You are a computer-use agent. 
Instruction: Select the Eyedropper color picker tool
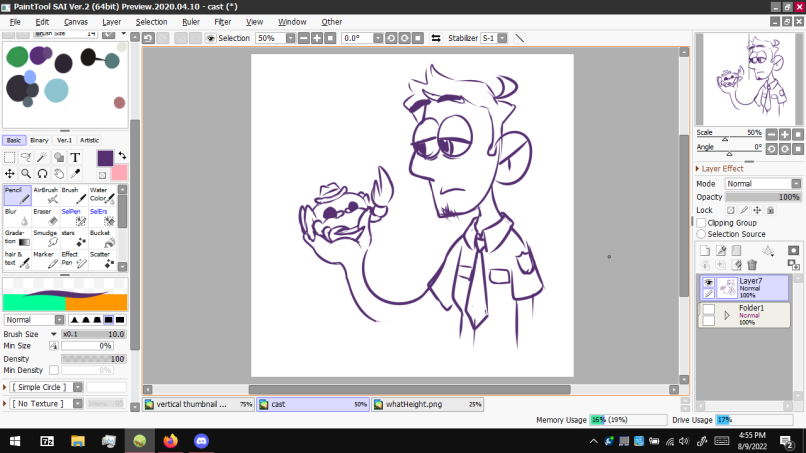75,173
